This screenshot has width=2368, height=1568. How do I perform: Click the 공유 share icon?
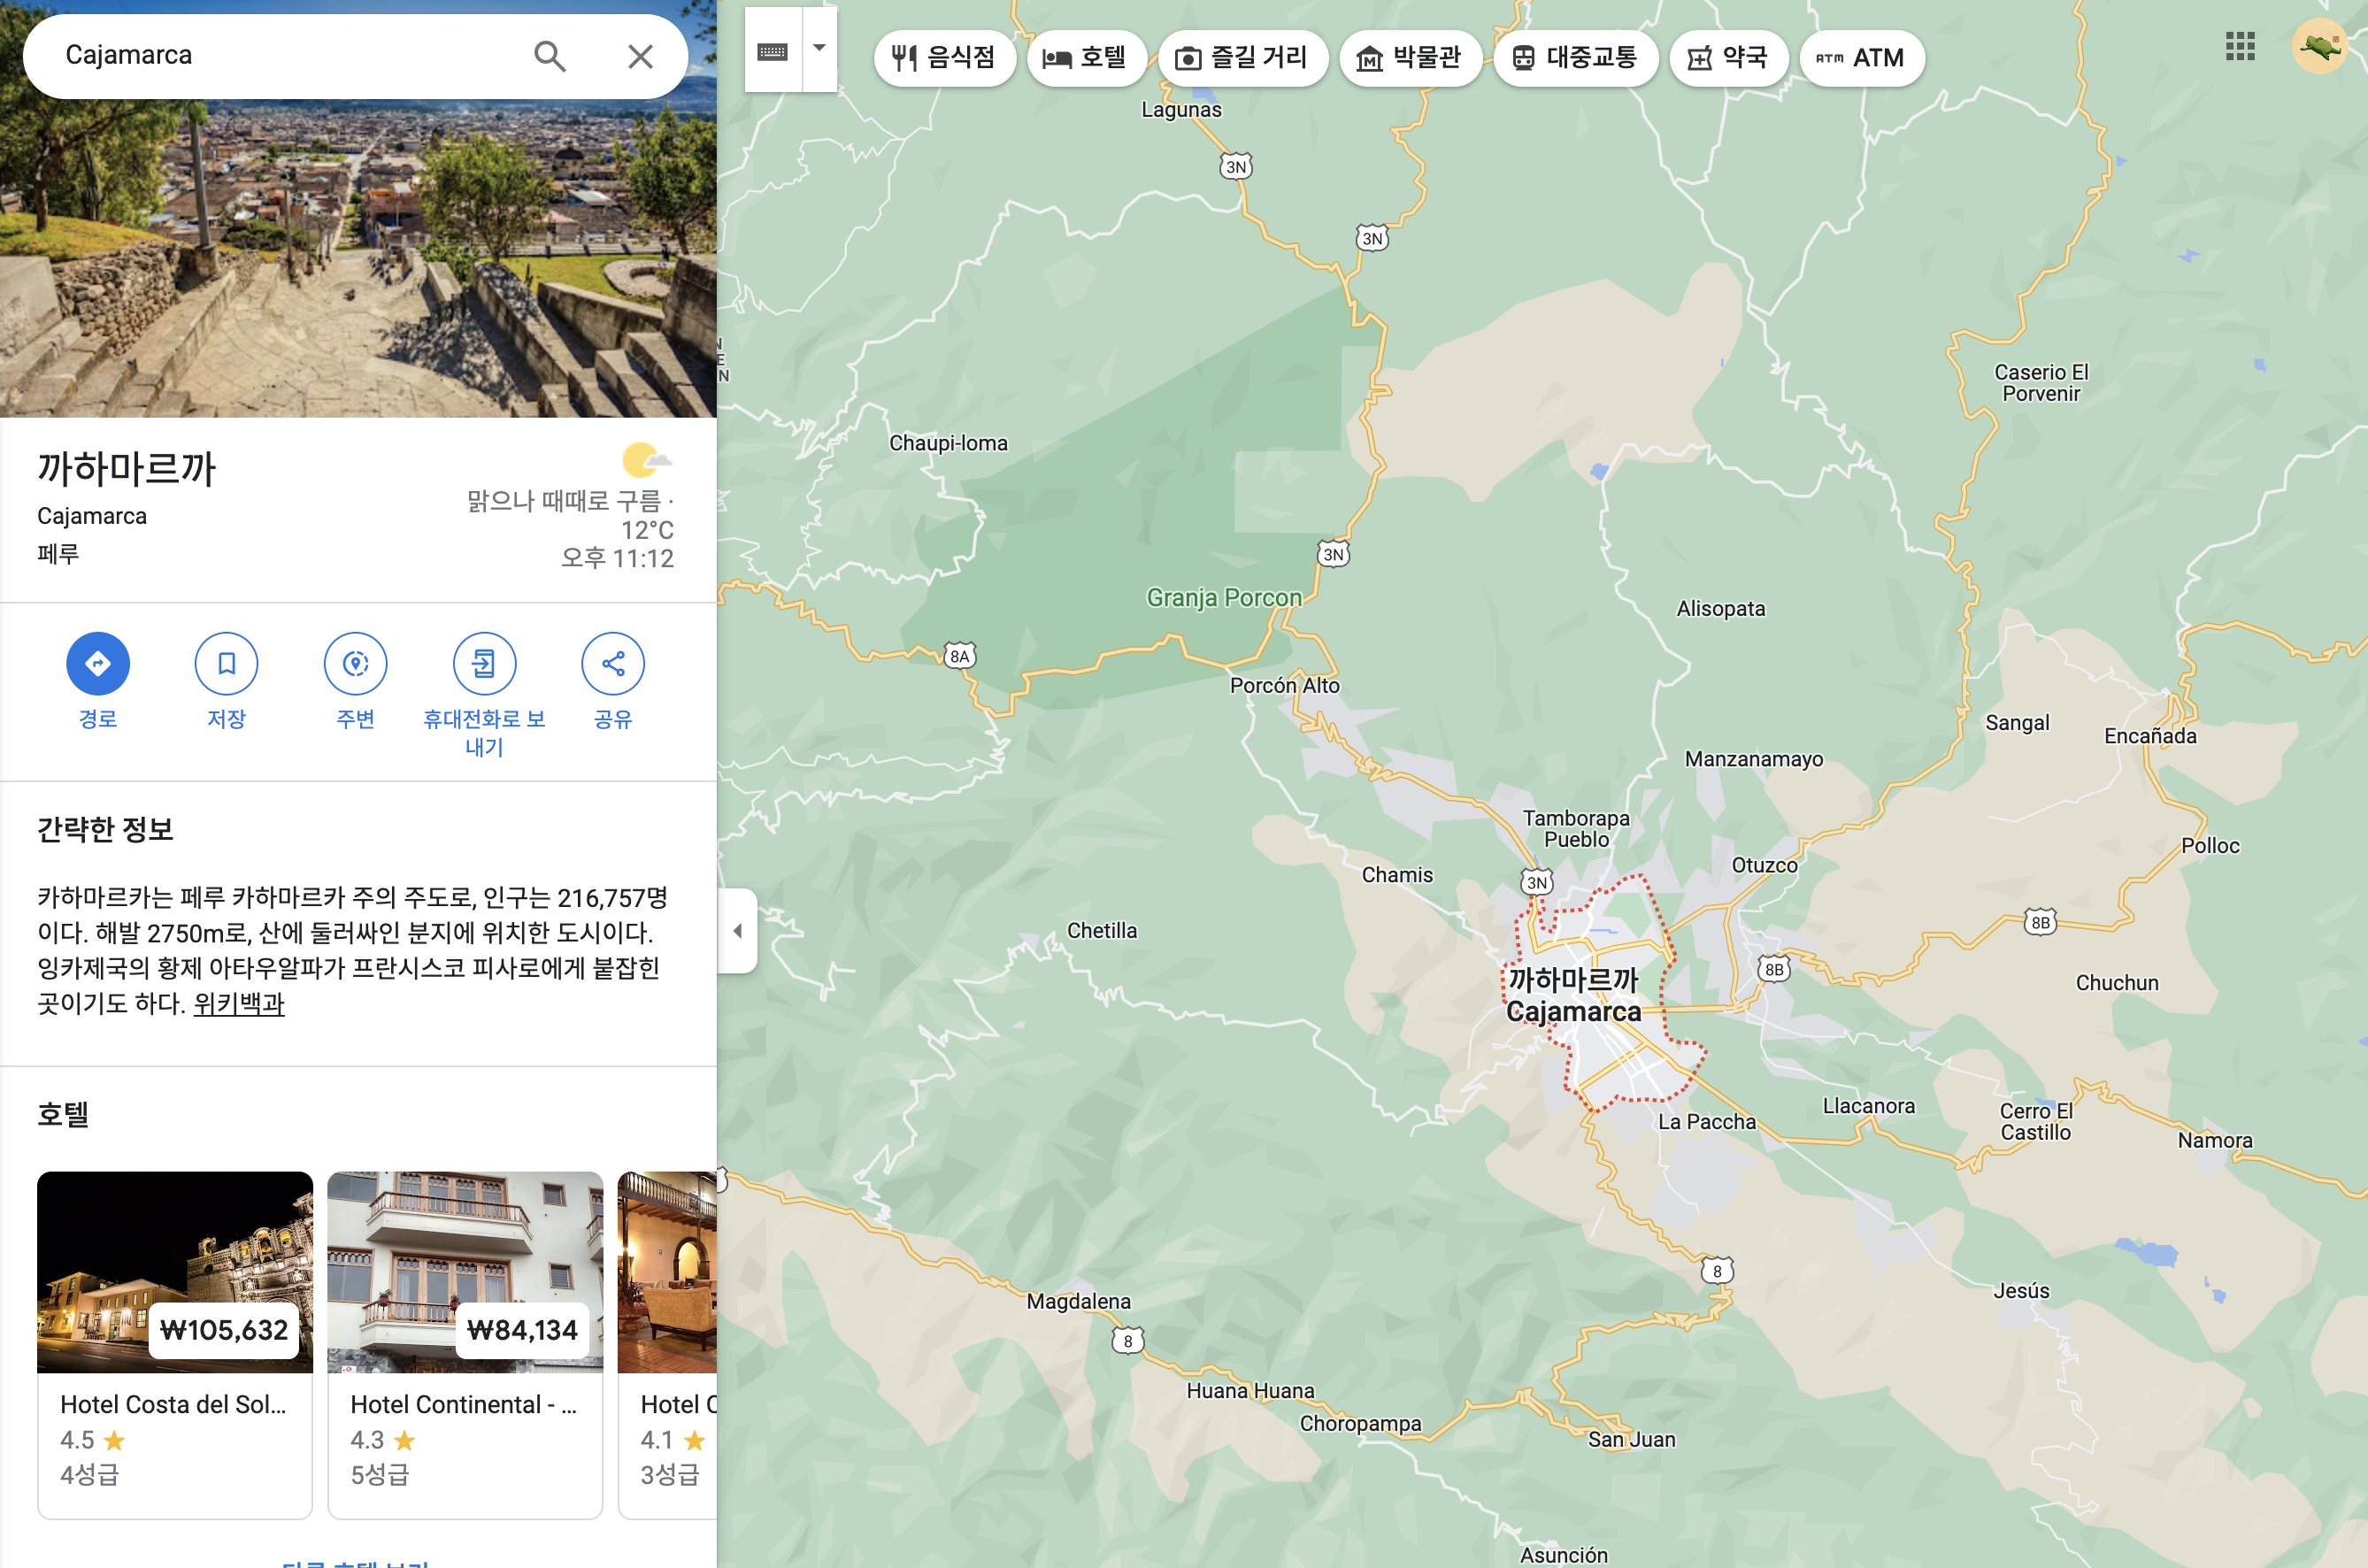point(612,663)
